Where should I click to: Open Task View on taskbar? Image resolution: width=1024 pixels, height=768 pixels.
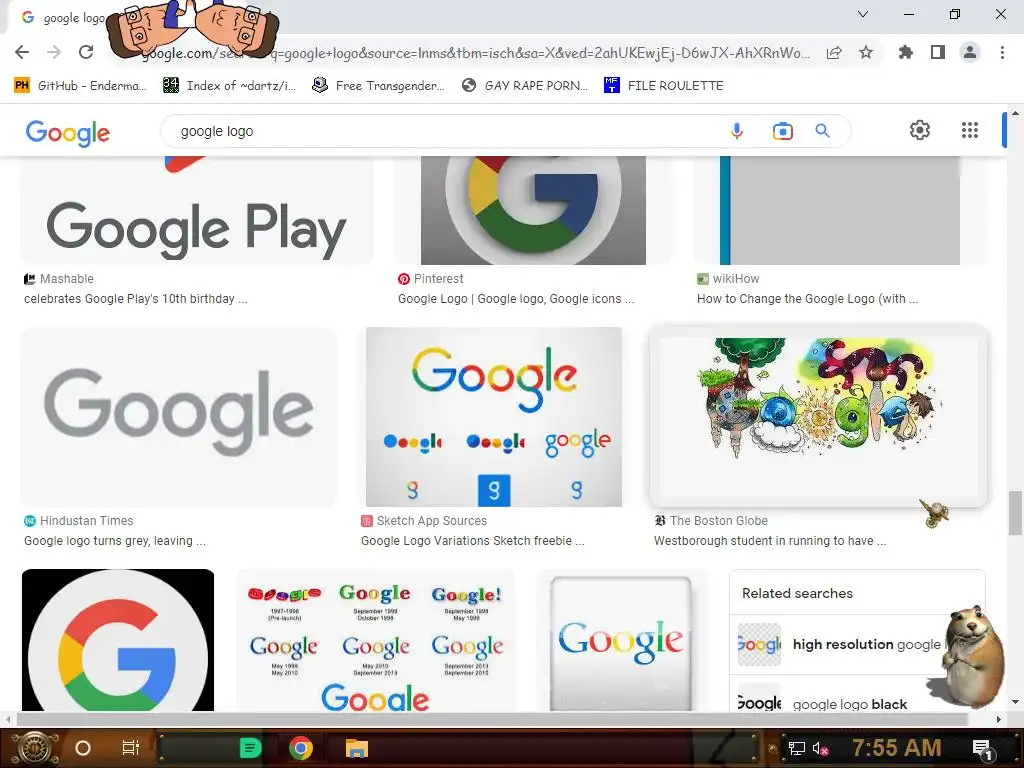pyautogui.click(x=131, y=748)
